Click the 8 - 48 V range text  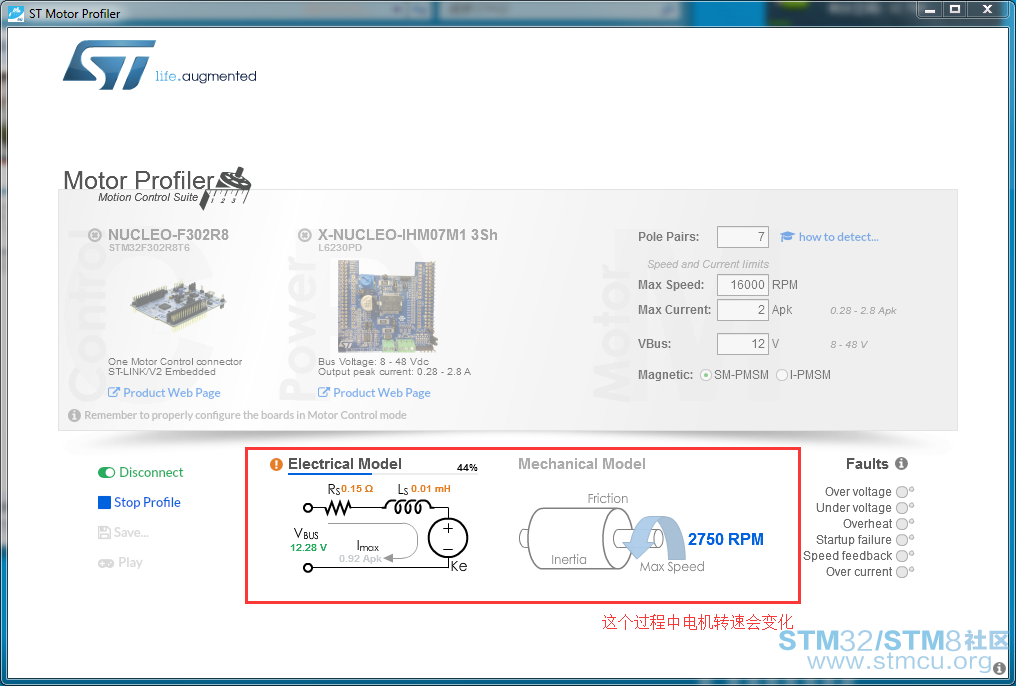click(849, 345)
